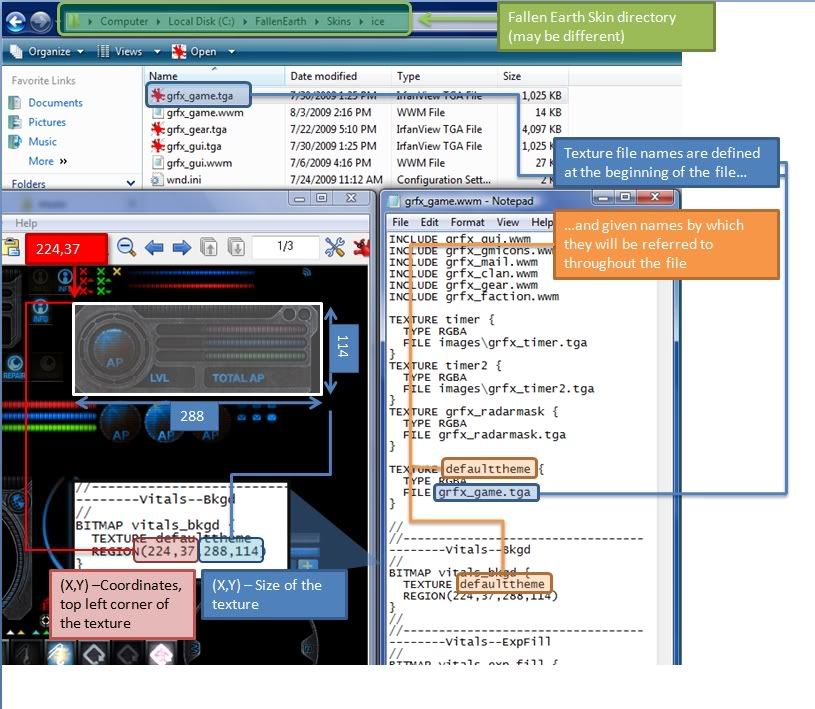Click the grfx_gui.tga IrfanView file icon
The height and width of the screenshot is (709, 815).
point(157,146)
